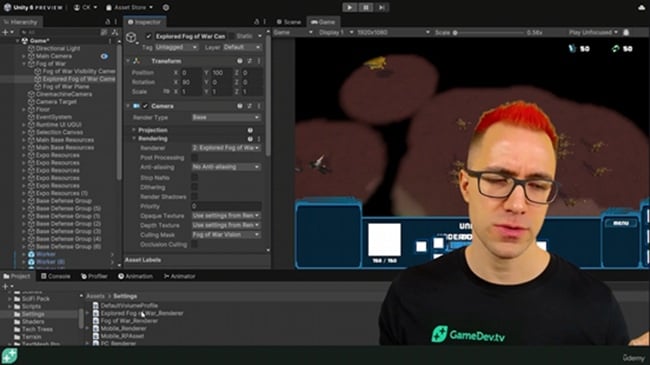
Task: Click the Inspector panel lock icon
Action: [257, 22]
